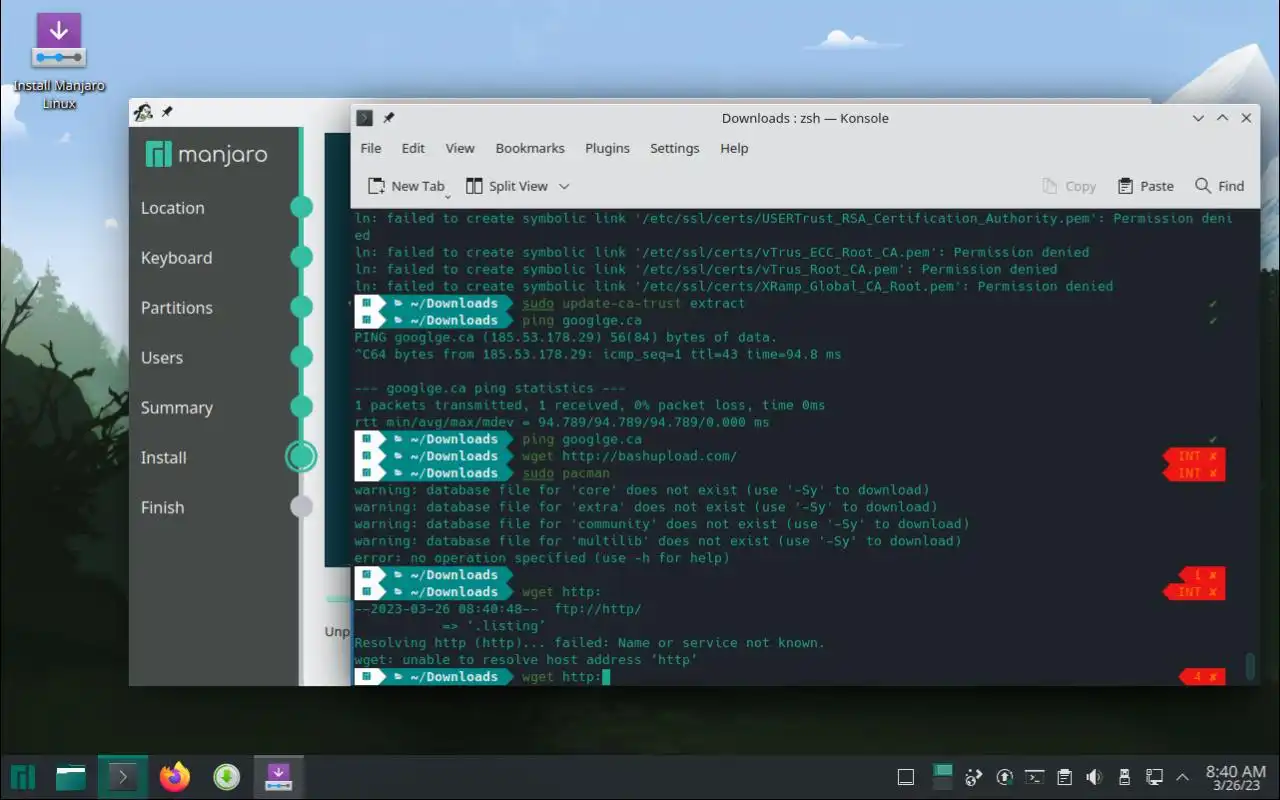Open the Bookmarks menu in Konsole
The image size is (1280, 800).
click(x=530, y=148)
